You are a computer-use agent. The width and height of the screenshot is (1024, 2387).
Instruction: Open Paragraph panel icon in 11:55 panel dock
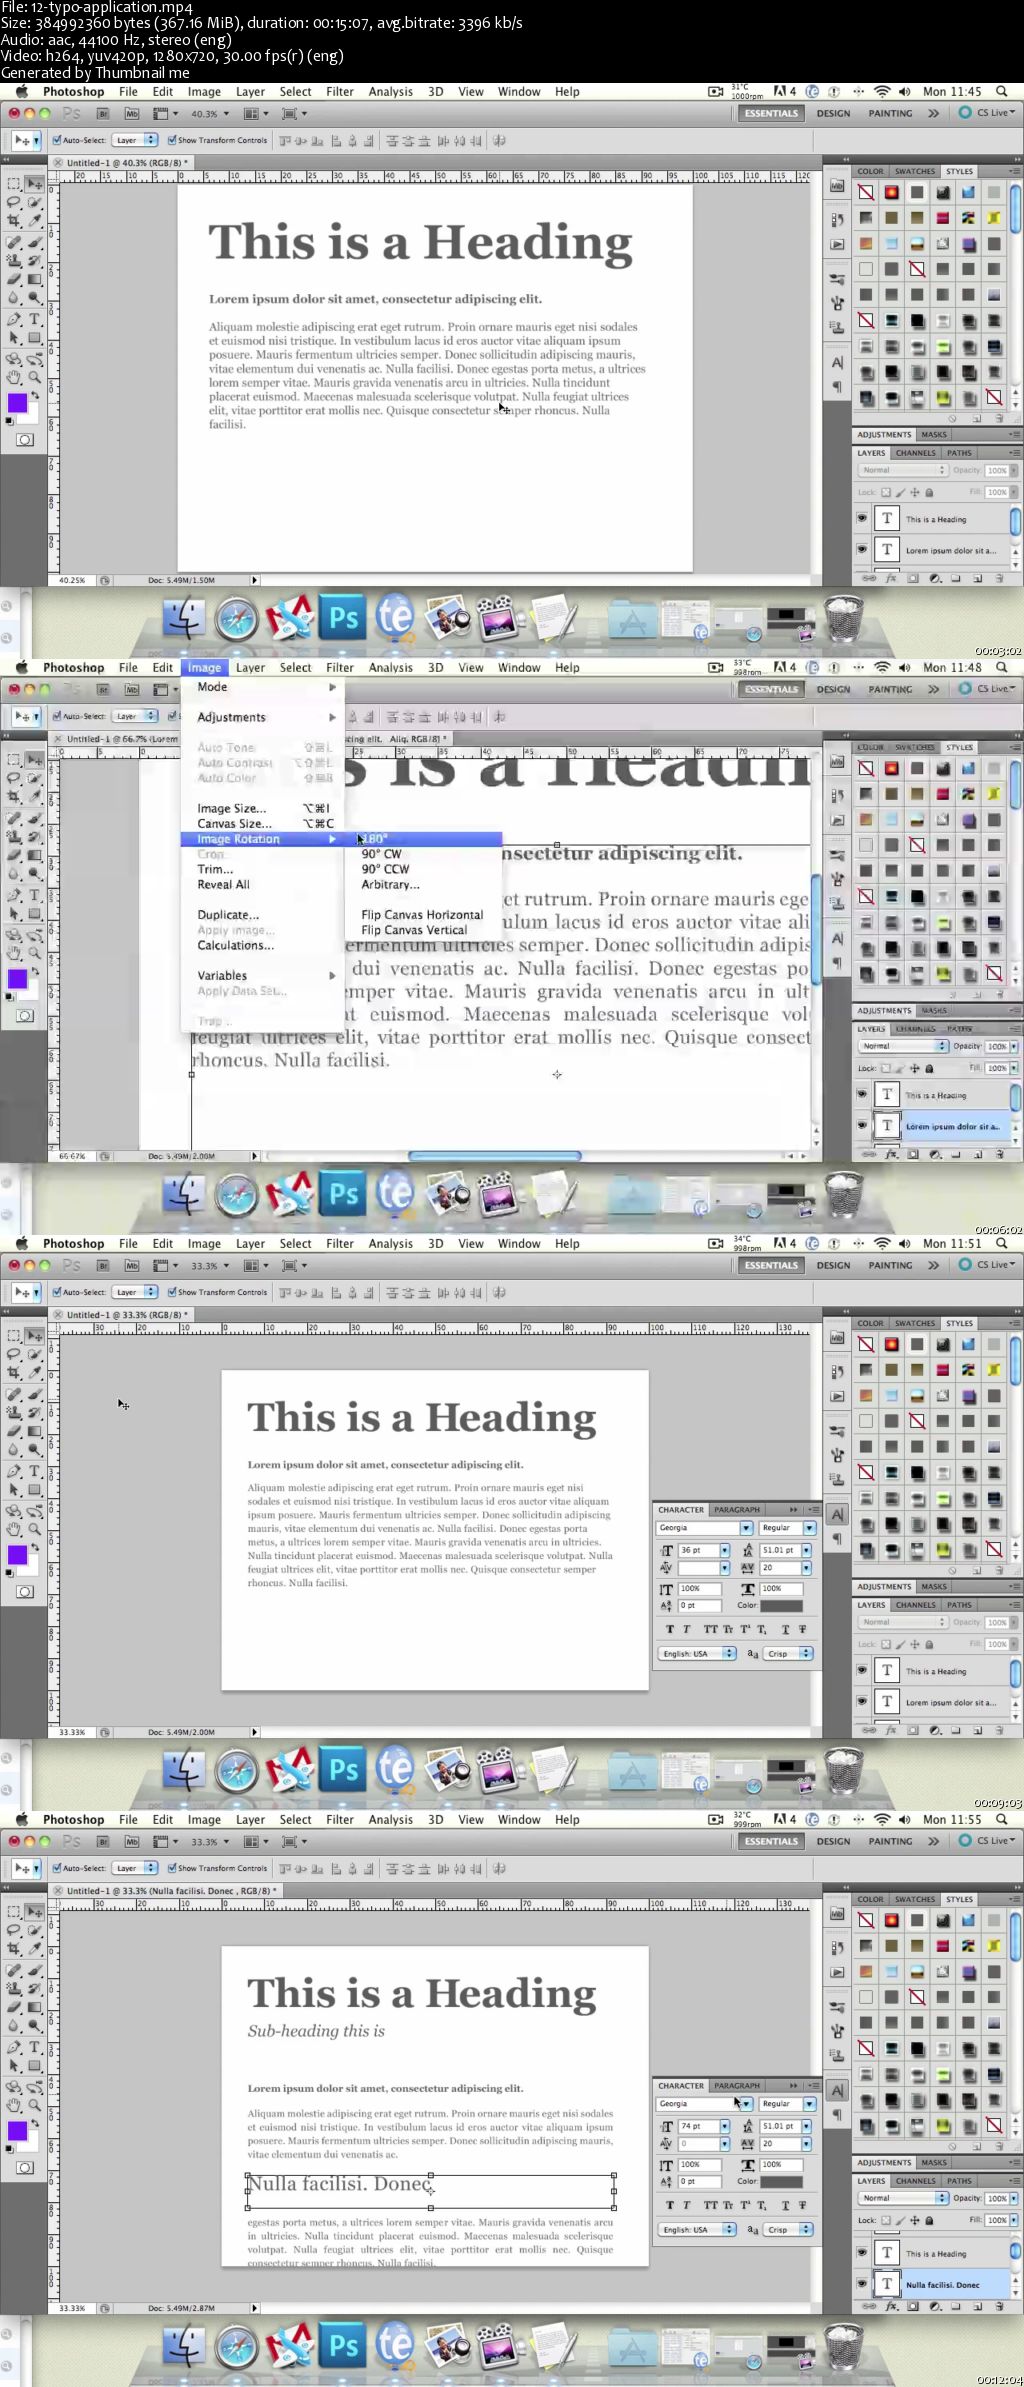pyautogui.click(x=837, y=2115)
